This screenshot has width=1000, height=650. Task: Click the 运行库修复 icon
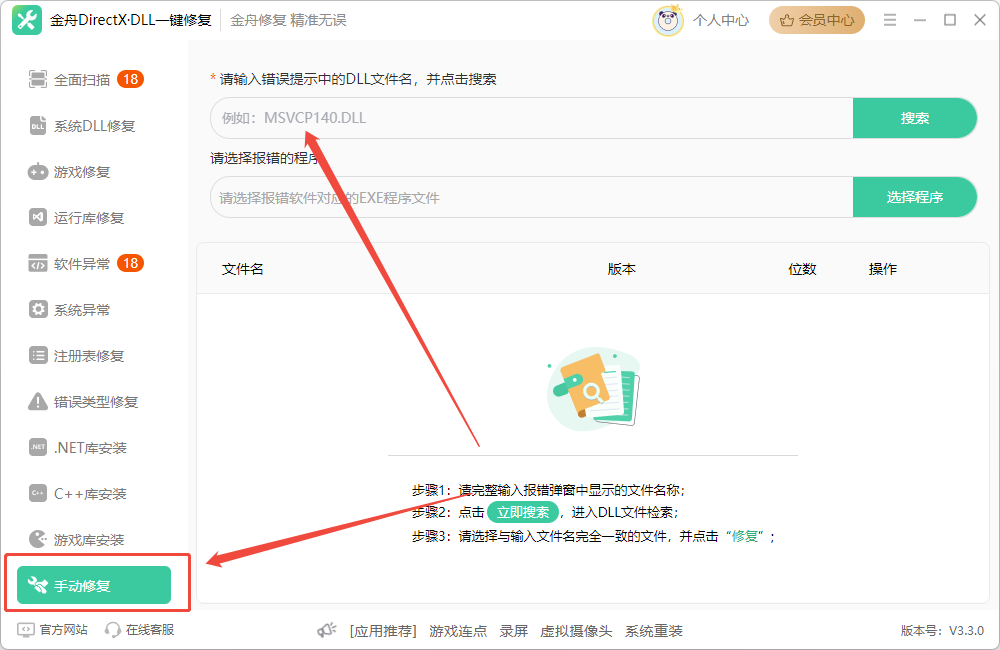pos(38,218)
